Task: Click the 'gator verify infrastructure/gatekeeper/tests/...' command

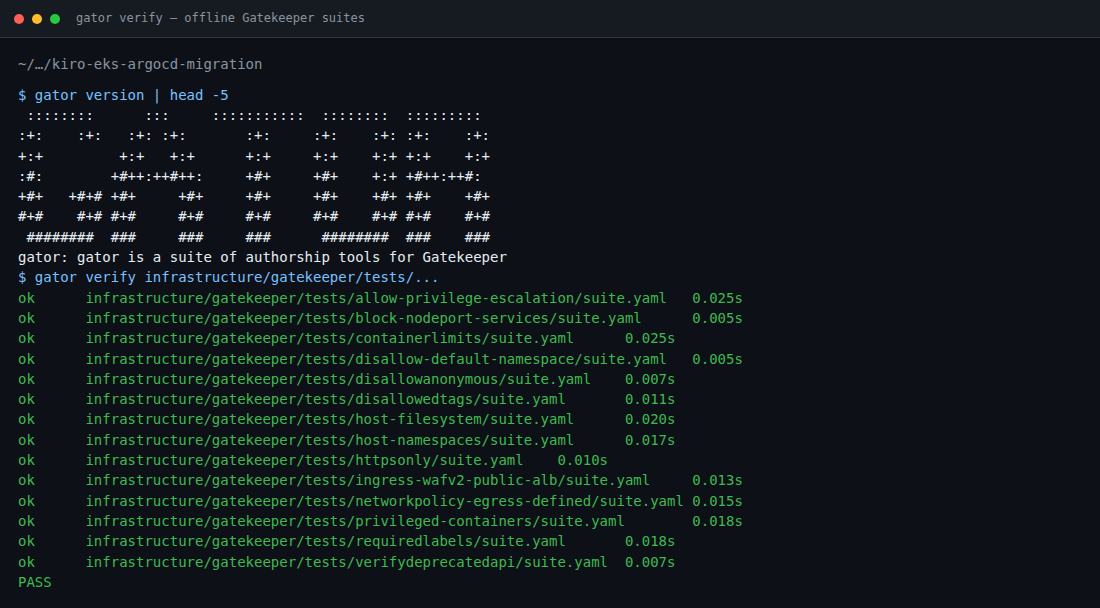Action: click(229, 278)
